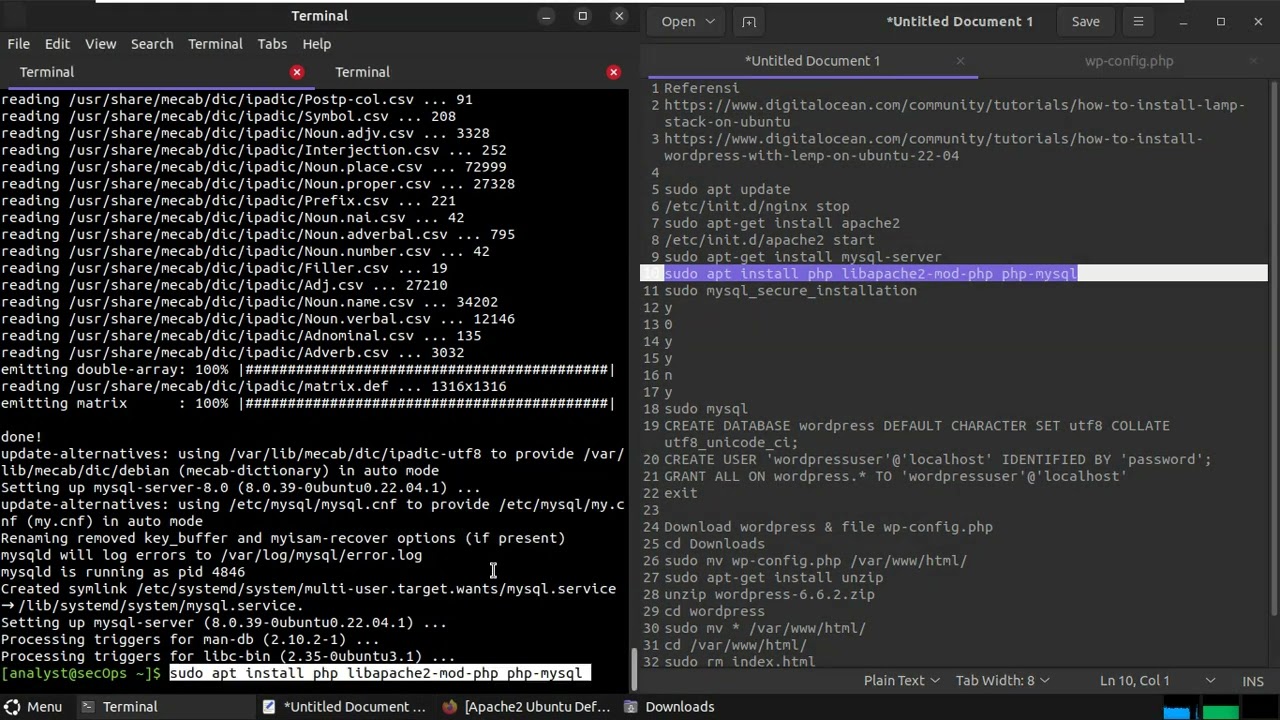Open Terminal from the taskbar
This screenshot has width=1280, height=720.
click(120, 706)
